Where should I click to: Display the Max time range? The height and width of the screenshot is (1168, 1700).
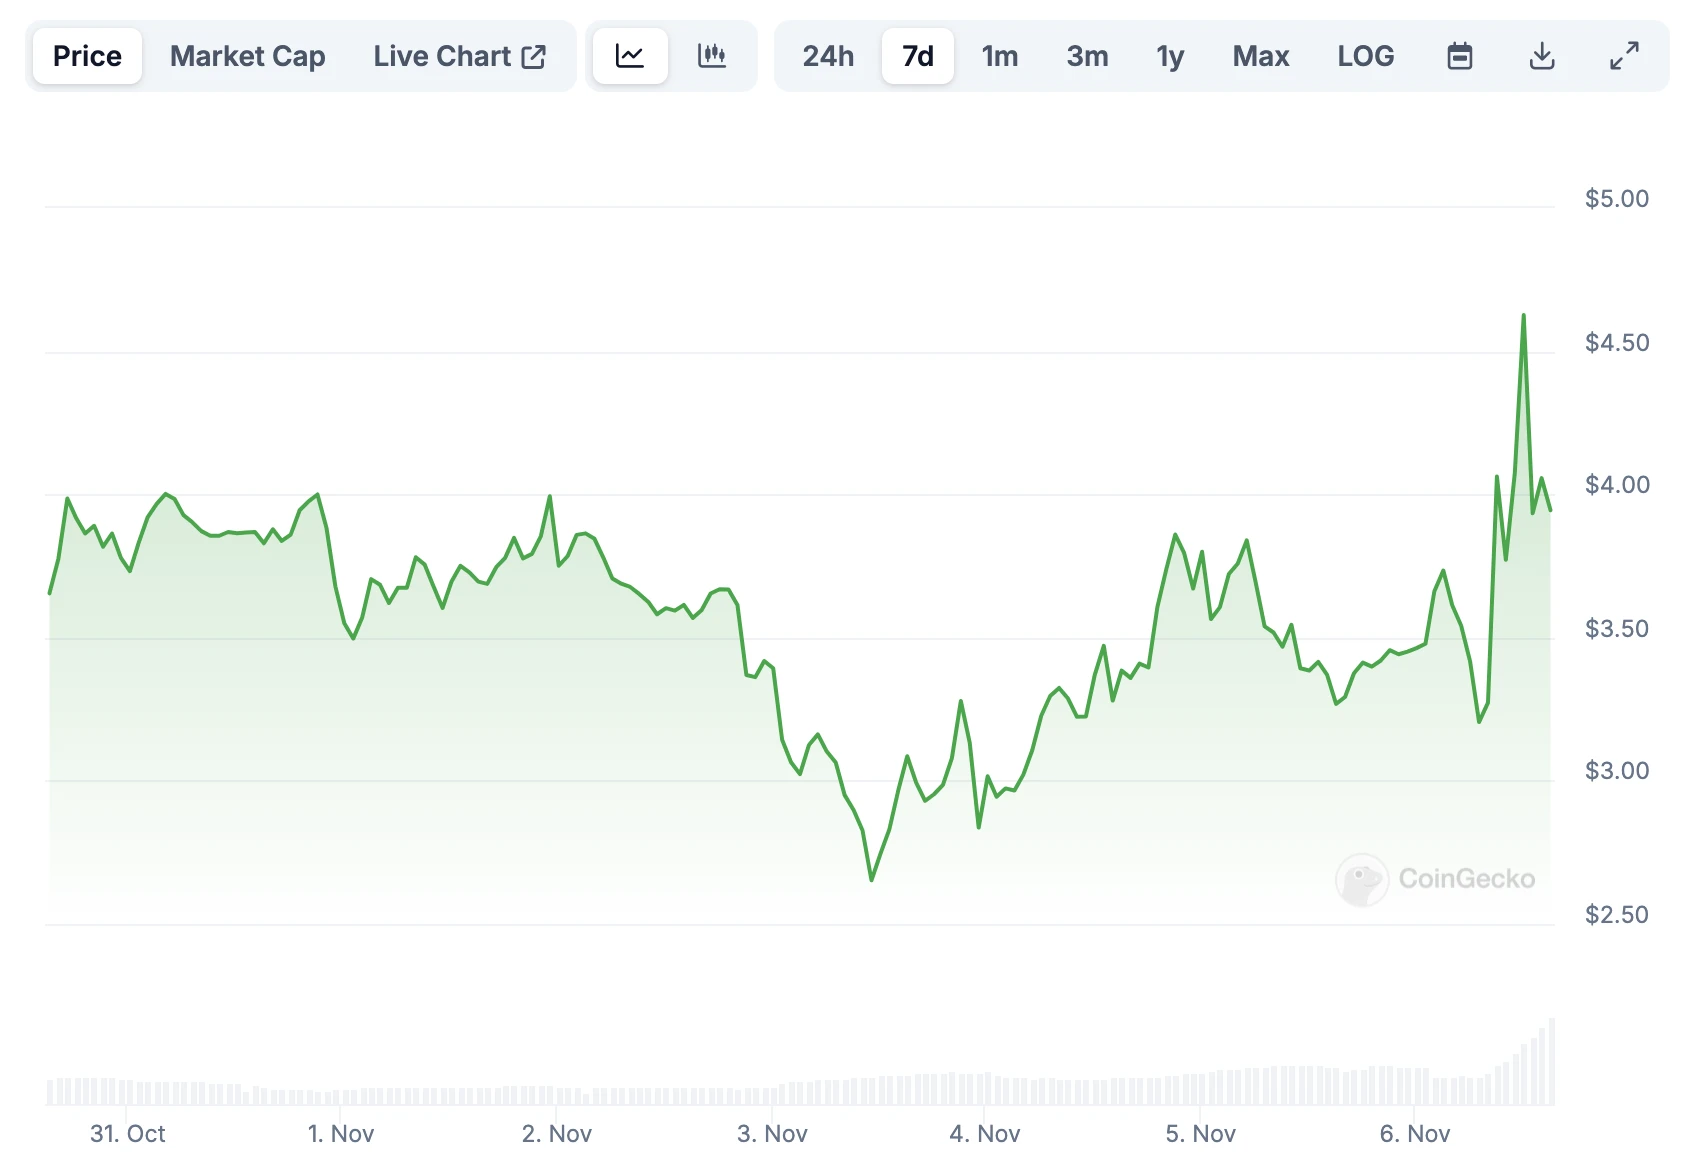1260,56
